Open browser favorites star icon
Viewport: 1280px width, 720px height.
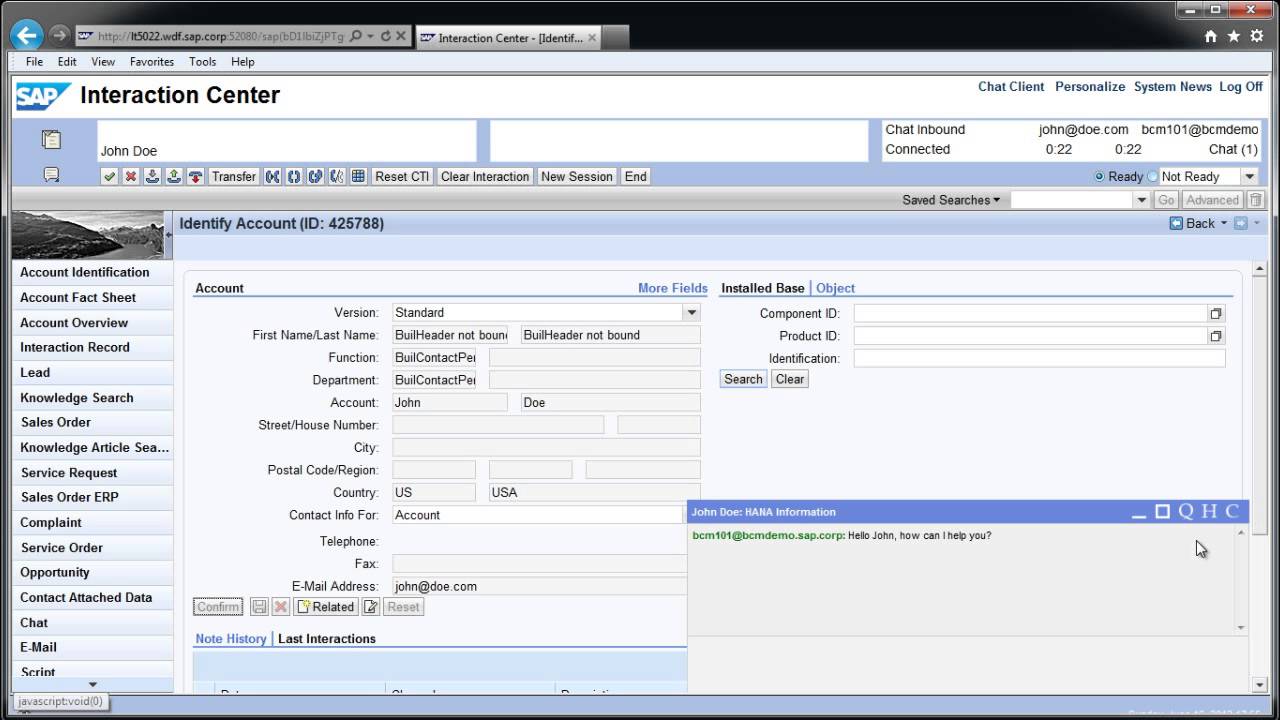pos(1234,36)
